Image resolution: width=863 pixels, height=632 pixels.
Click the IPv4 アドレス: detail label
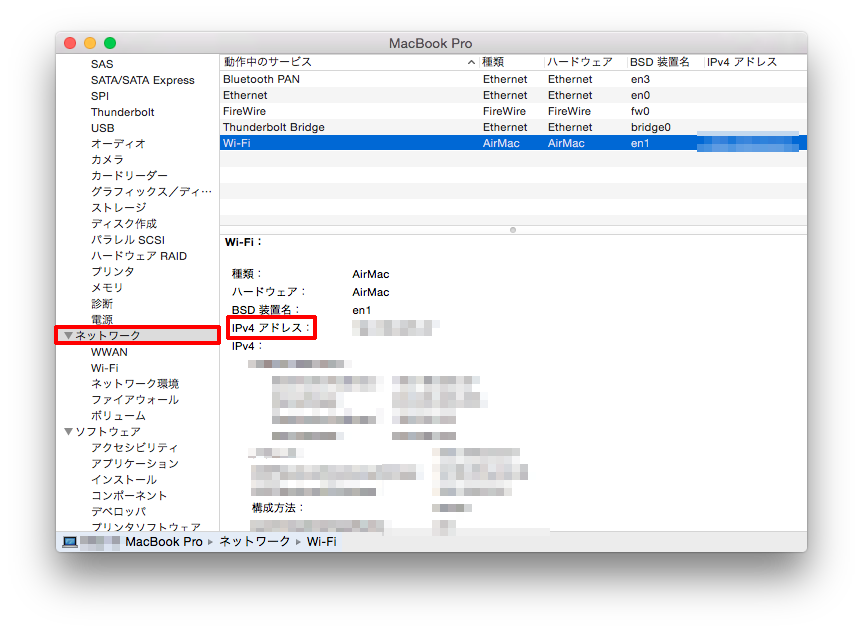click(x=271, y=328)
